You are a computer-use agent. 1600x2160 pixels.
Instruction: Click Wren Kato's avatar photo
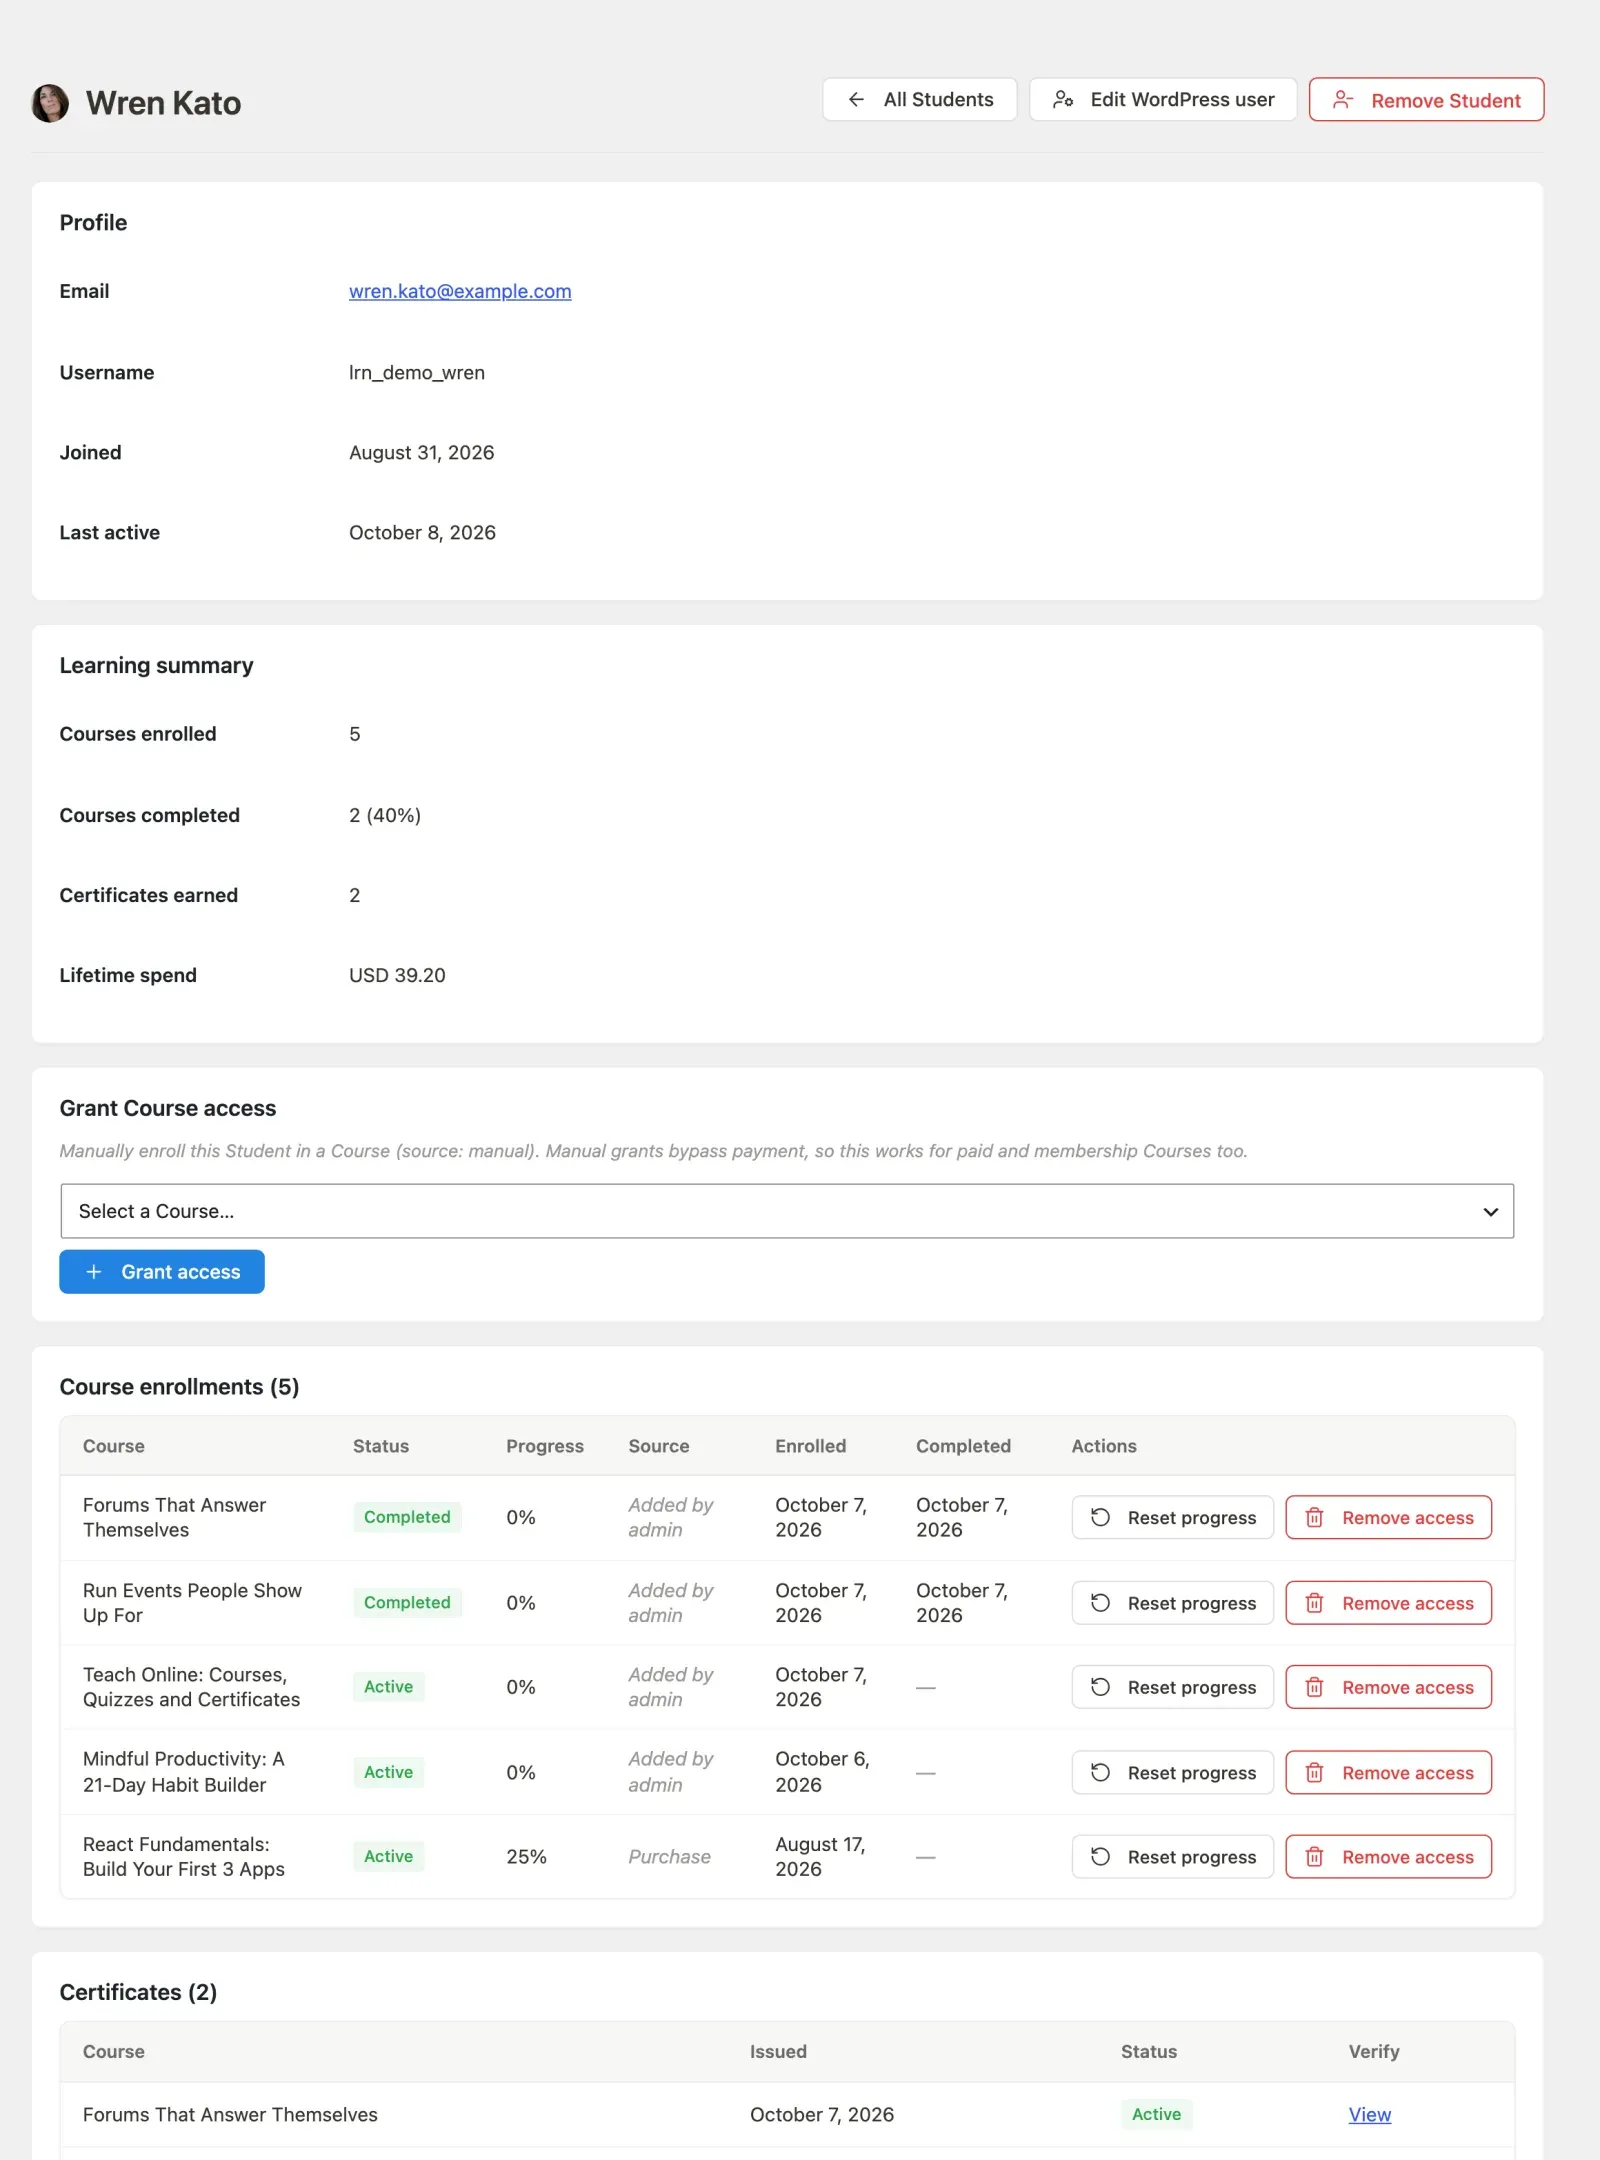pos(50,103)
